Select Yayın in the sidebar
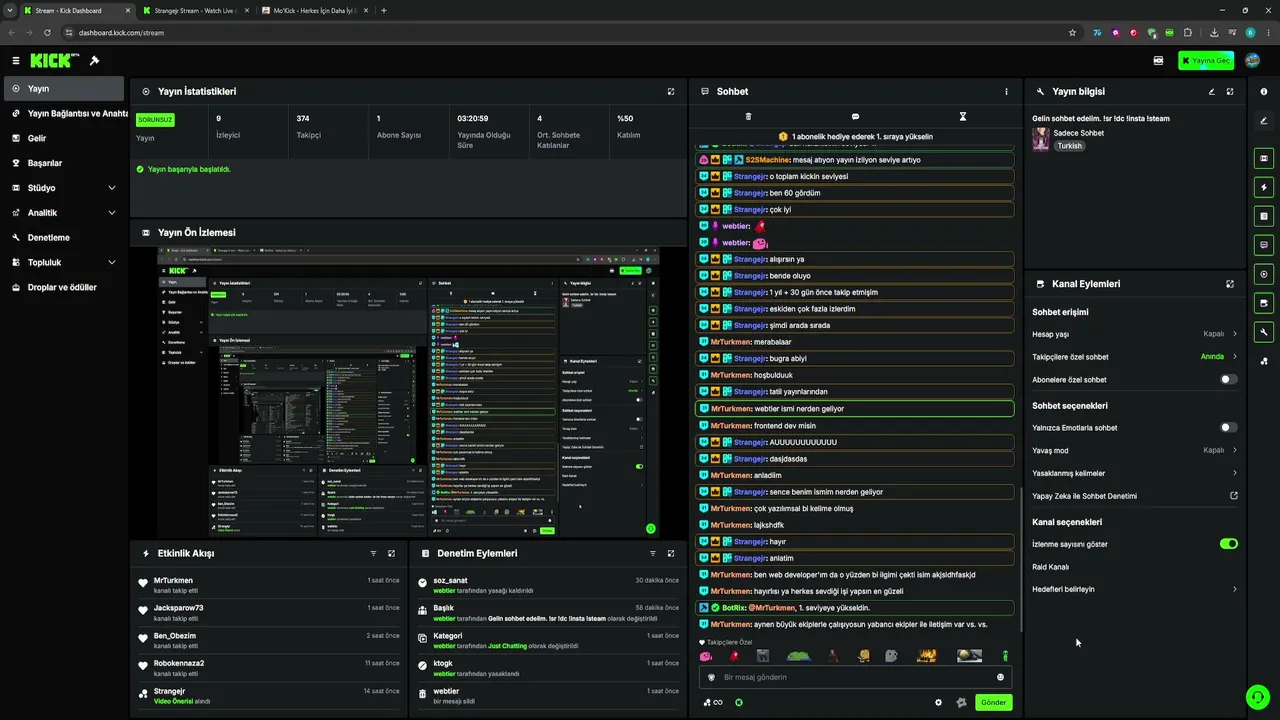 click(x=64, y=89)
